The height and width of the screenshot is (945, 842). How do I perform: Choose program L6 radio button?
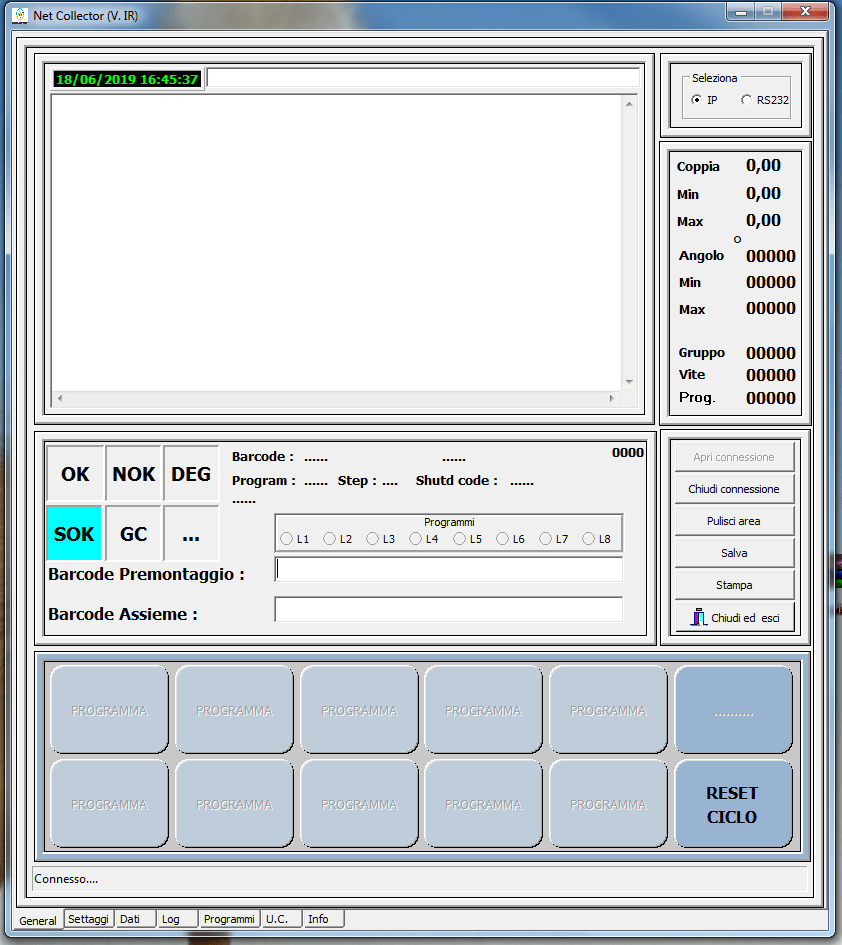click(502, 538)
